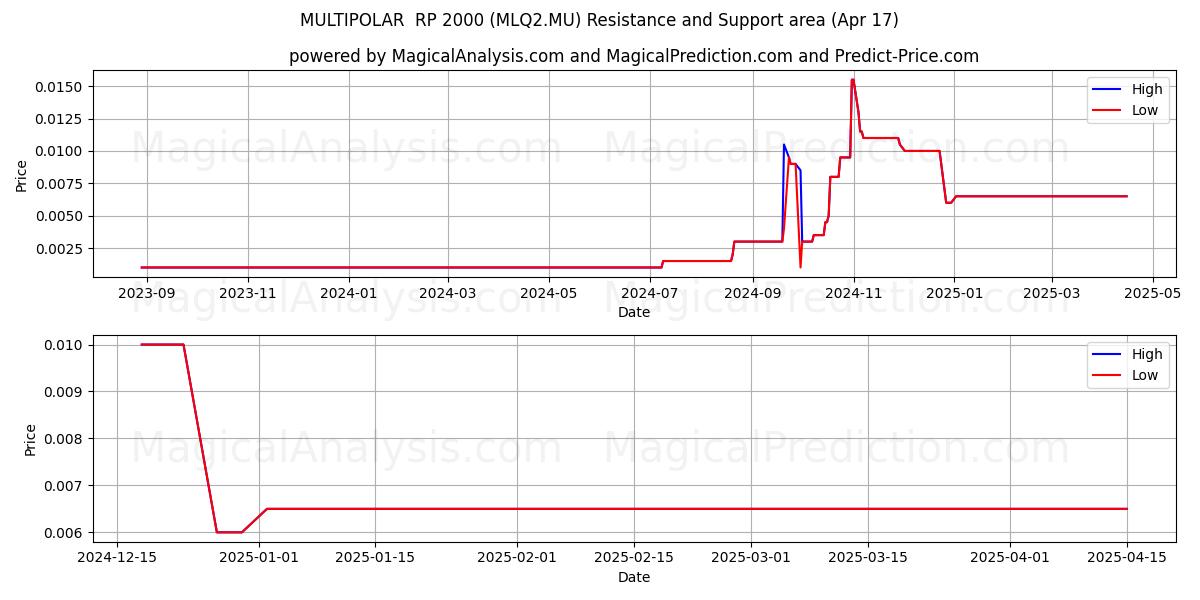Click the 2025-03-01 date tick label

click(x=750, y=558)
